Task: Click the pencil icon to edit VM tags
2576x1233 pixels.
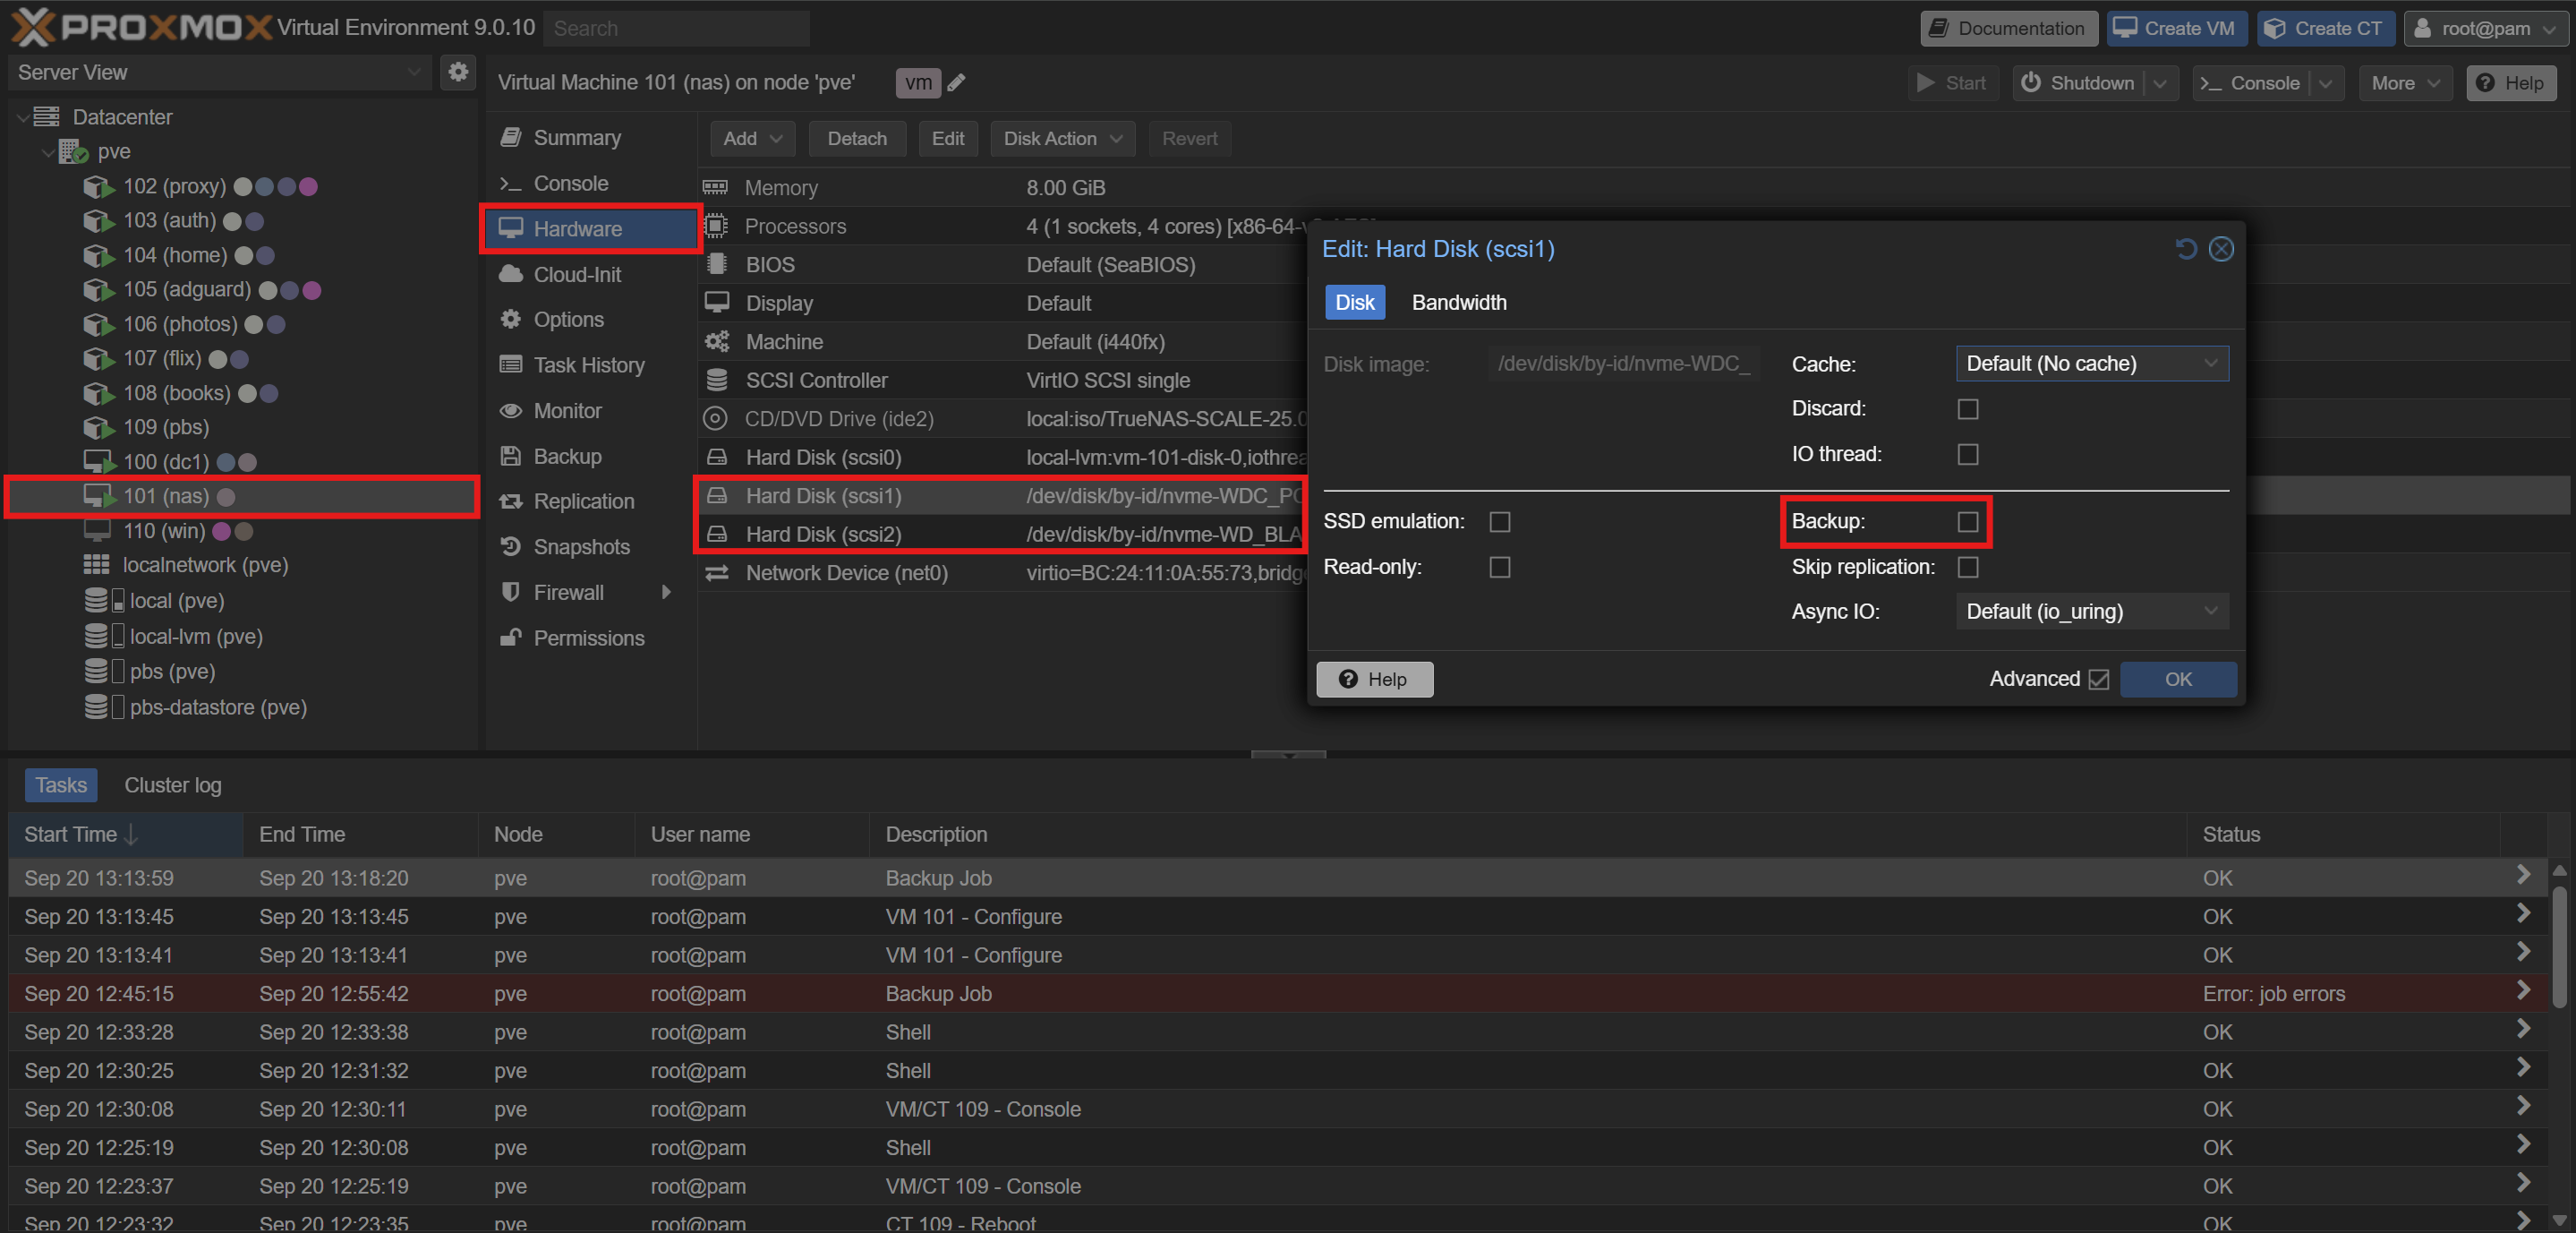Action: tap(956, 83)
